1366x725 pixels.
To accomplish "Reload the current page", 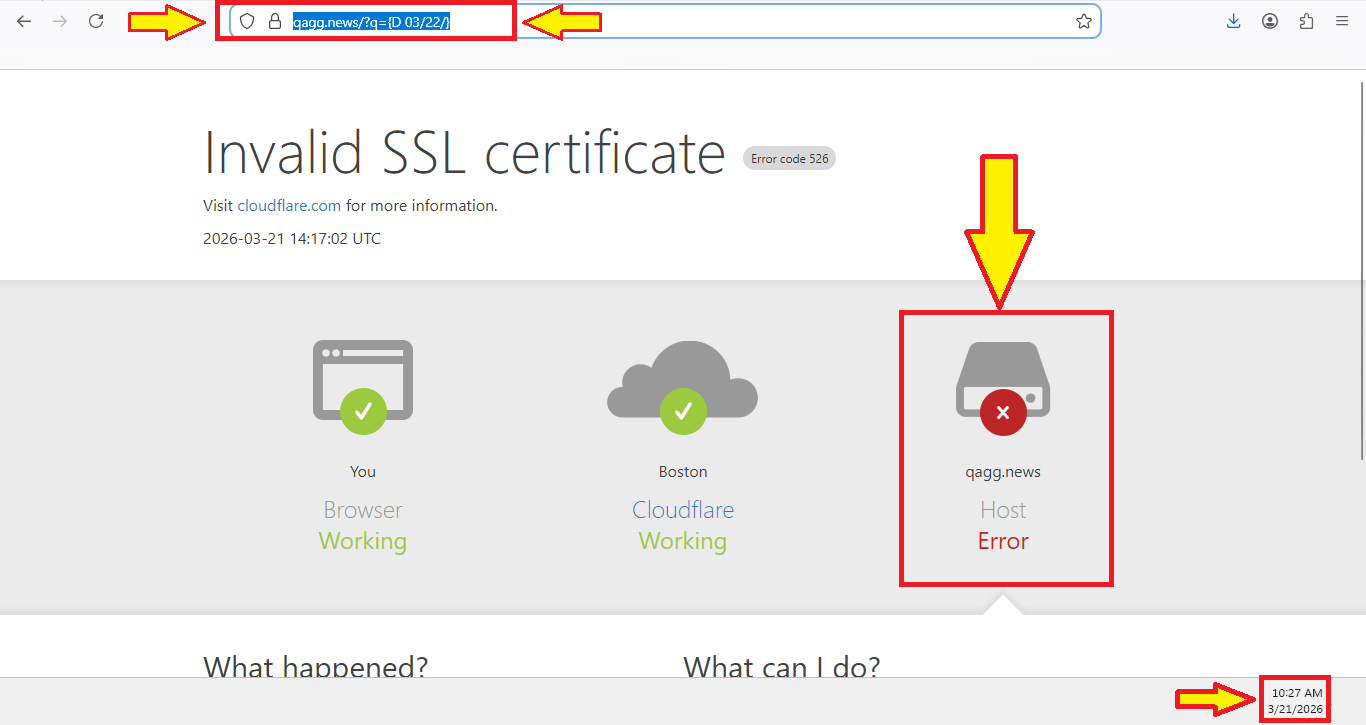I will coord(96,21).
